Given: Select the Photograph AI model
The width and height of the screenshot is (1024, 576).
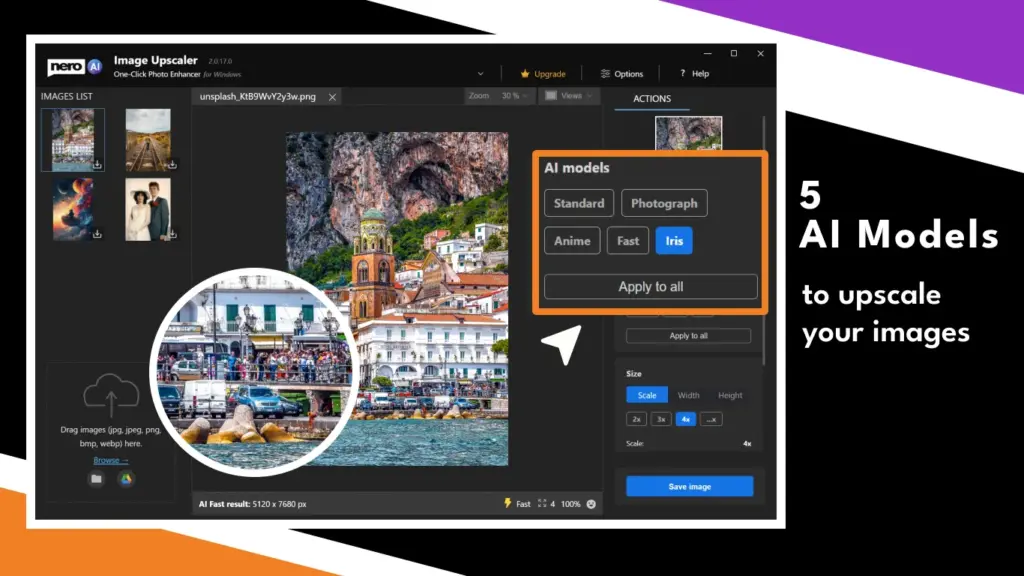Looking at the screenshot, I should pyautogui.click(x=664, y=203).
